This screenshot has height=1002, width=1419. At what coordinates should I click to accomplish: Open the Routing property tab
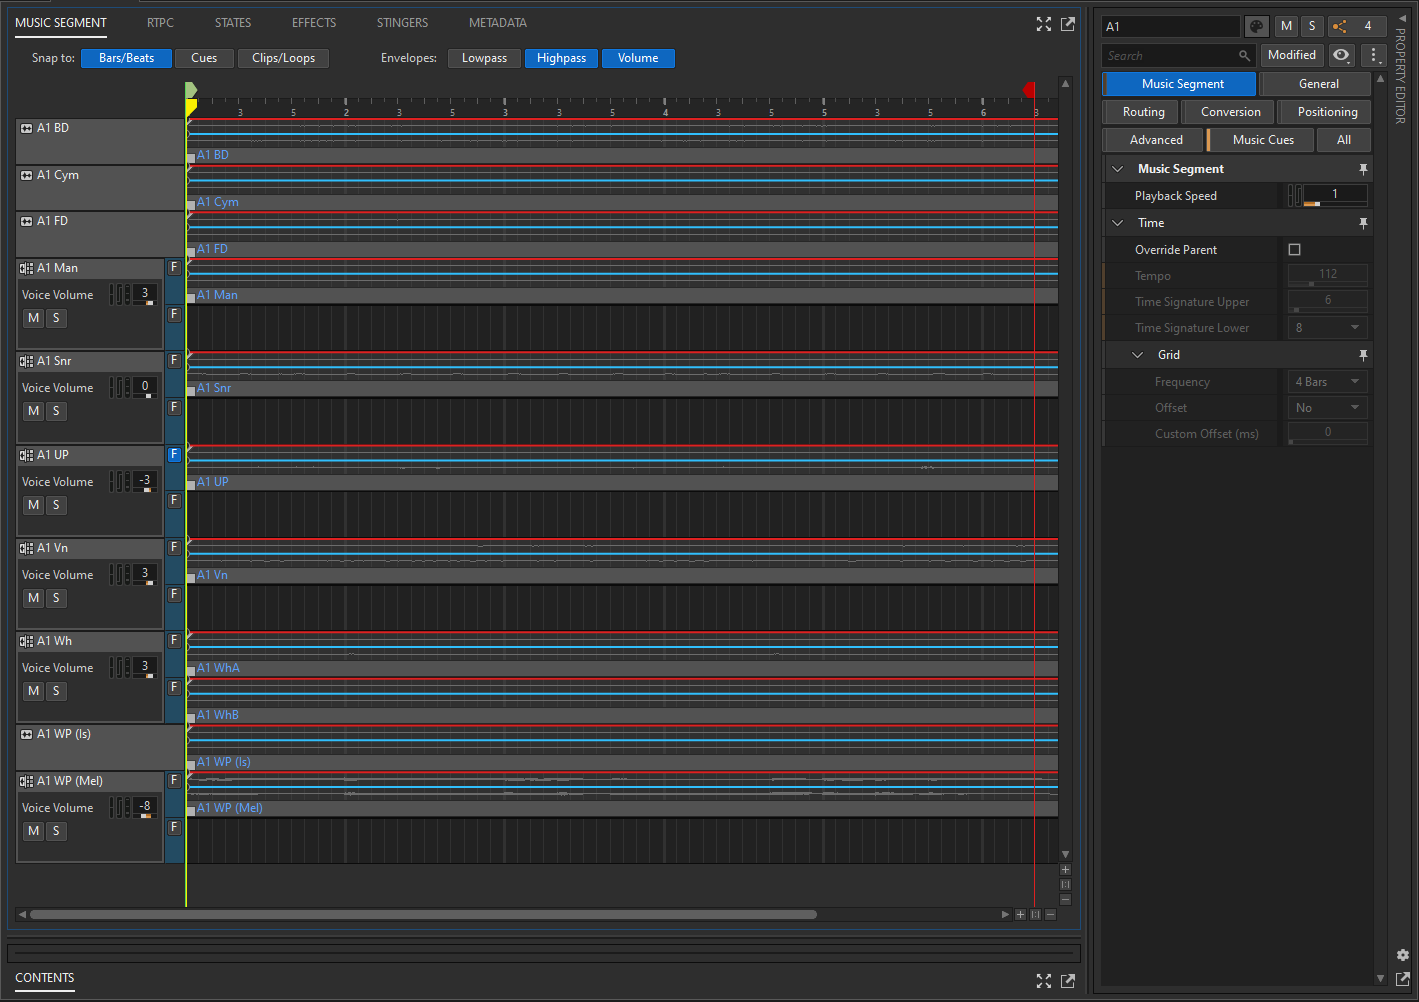point(1143,112)
